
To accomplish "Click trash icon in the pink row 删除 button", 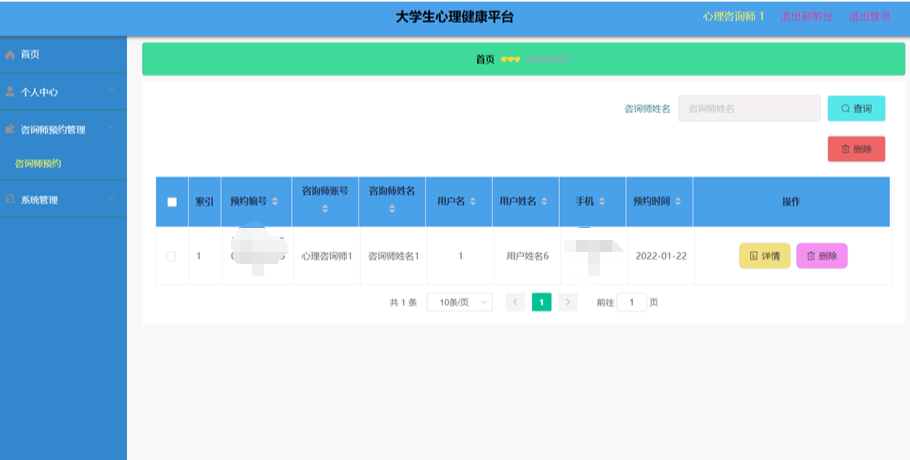I will pos(811,256).
